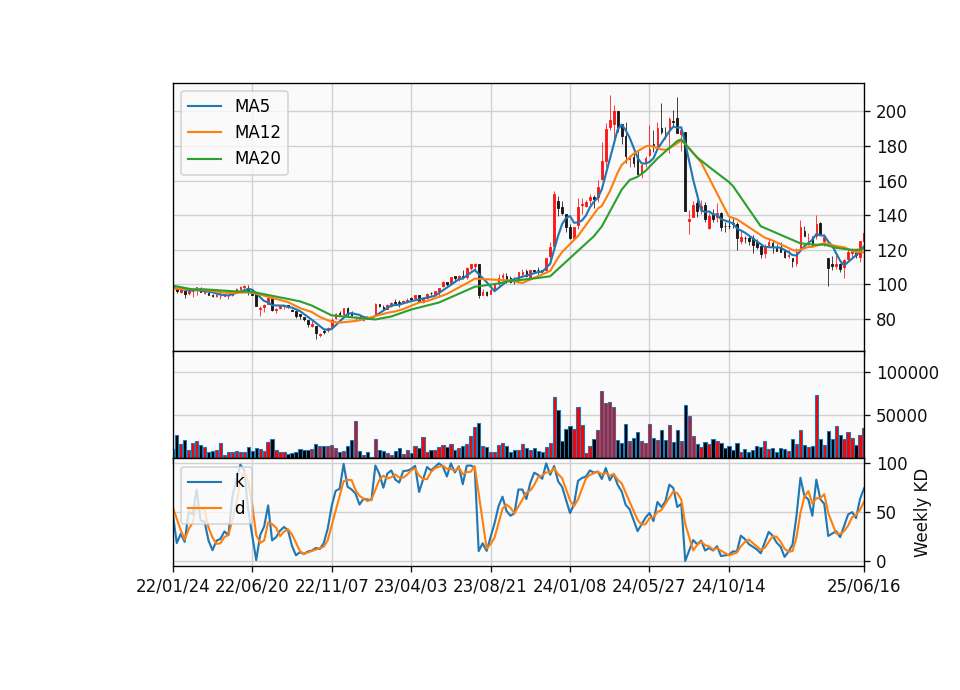
Task: Click the green MA20 legend line sample
Action: (204, 159)
